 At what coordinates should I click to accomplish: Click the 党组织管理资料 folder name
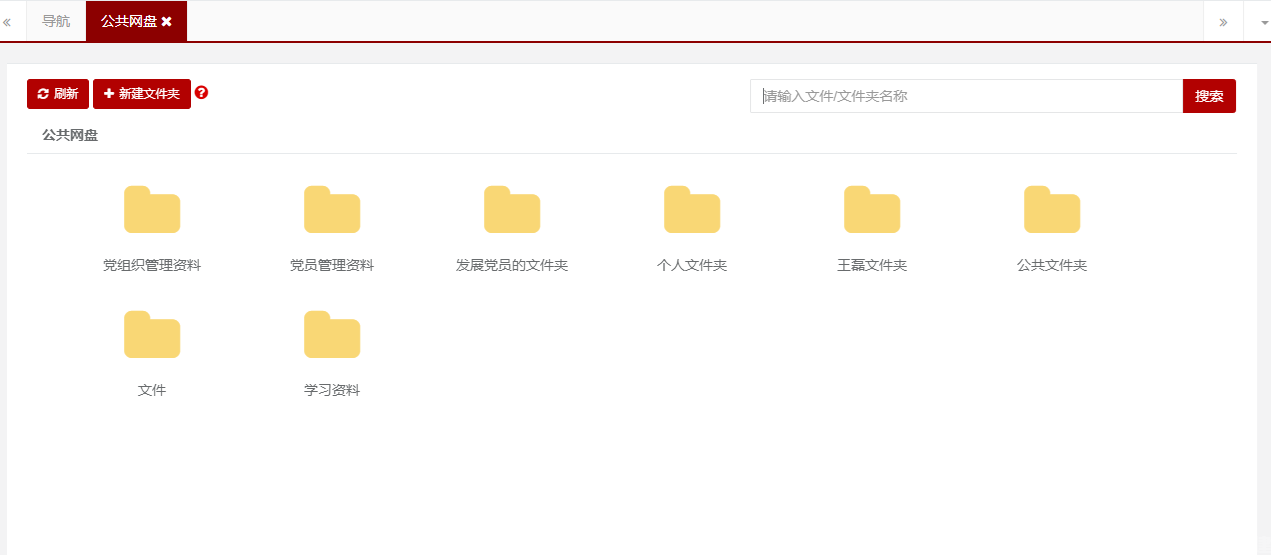(152, 265)
